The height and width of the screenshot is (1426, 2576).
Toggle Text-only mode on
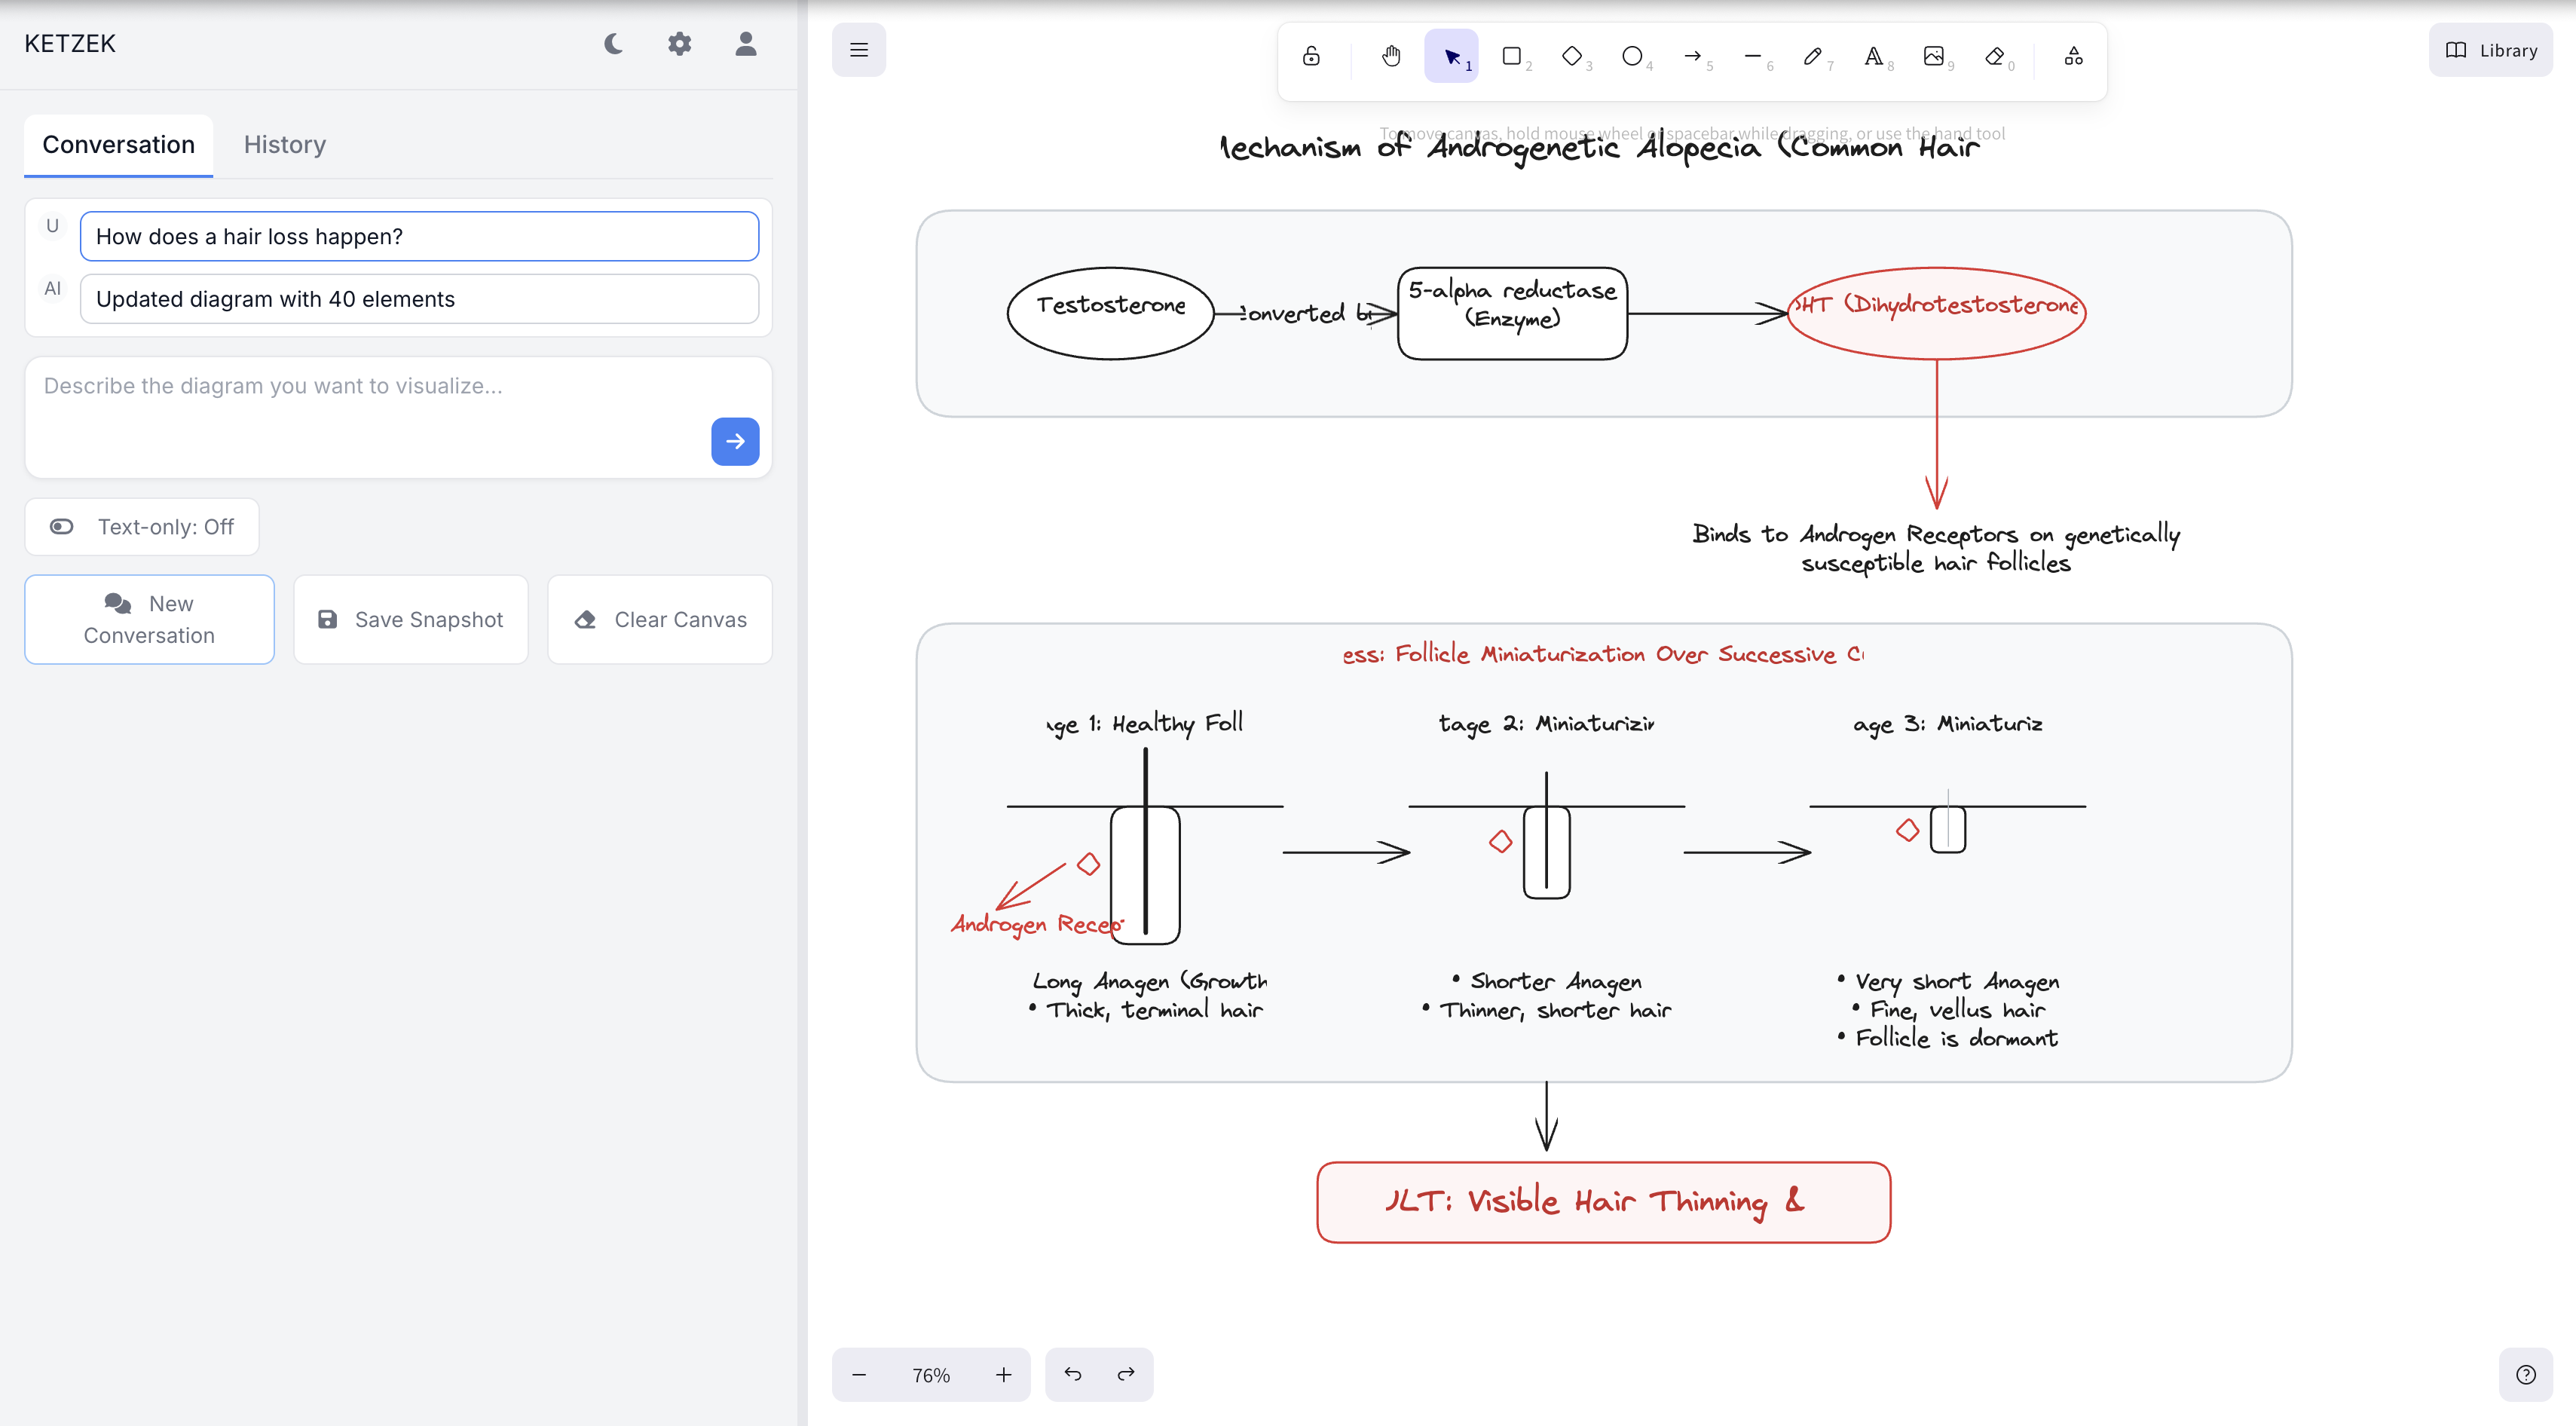tap(142, 527)
